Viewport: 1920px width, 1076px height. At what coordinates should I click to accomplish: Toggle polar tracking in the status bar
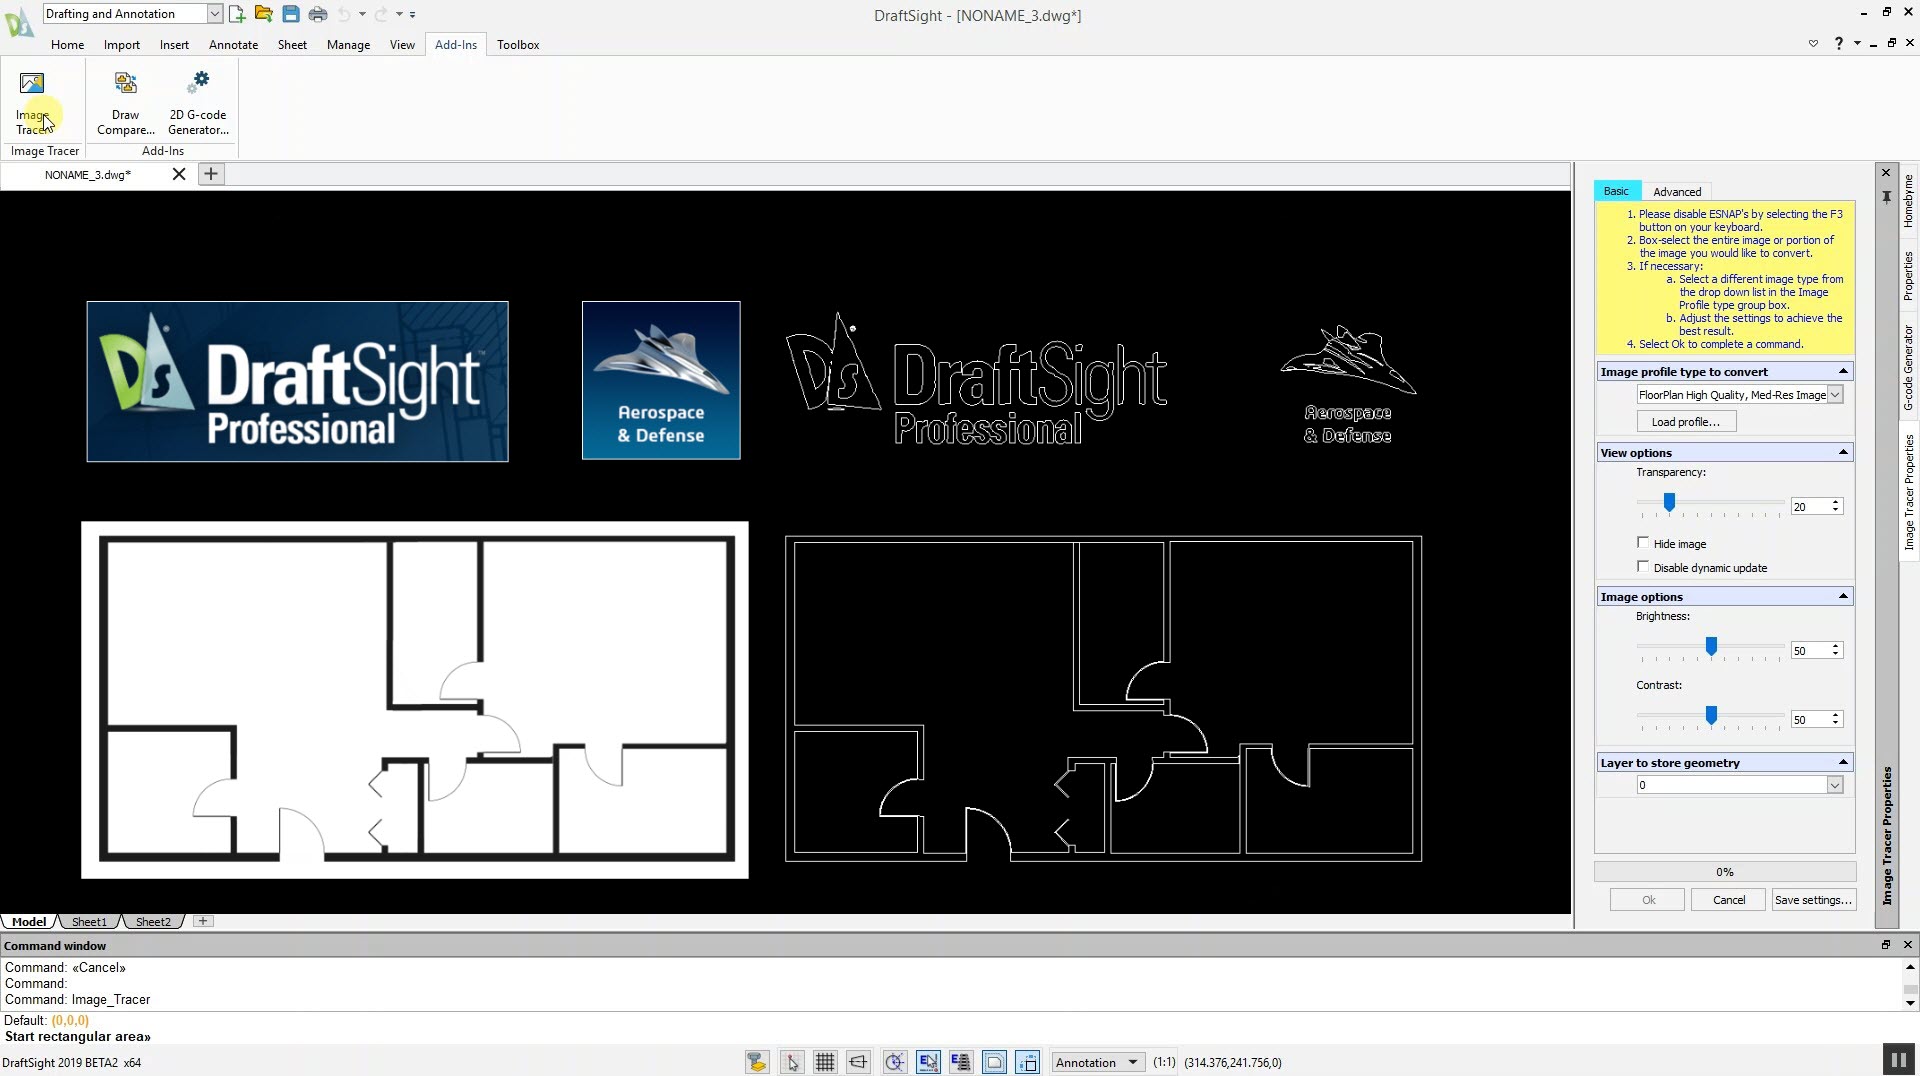point(893,1062)
